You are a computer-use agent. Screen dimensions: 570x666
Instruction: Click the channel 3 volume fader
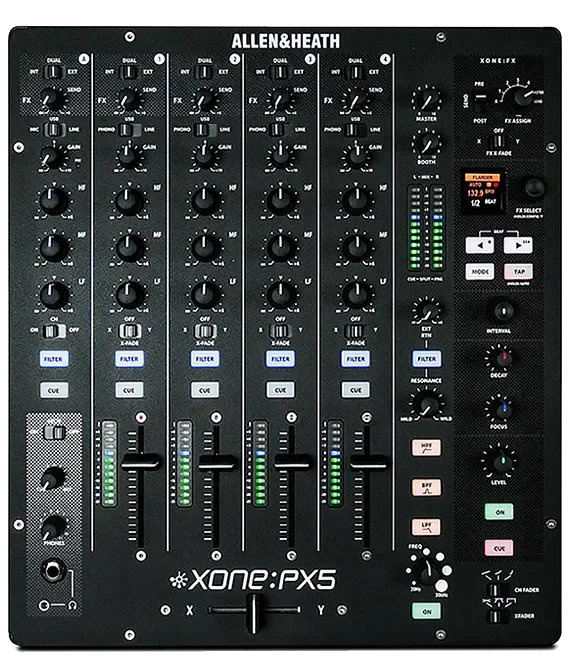tap(292, 462)
